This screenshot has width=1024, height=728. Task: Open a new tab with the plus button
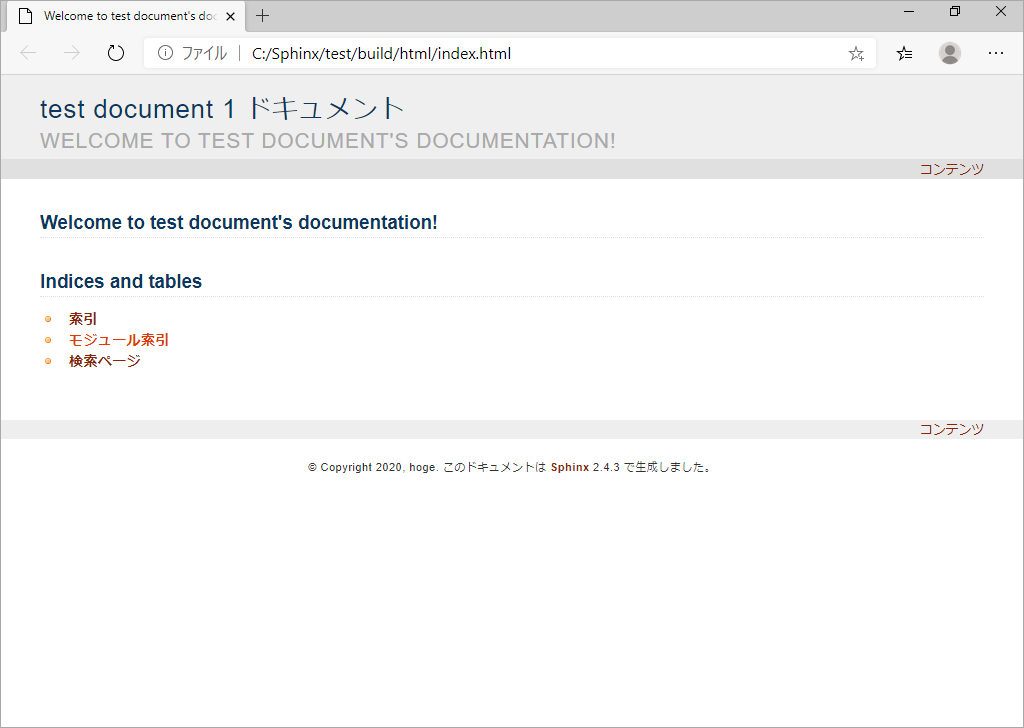pos(263,16)
